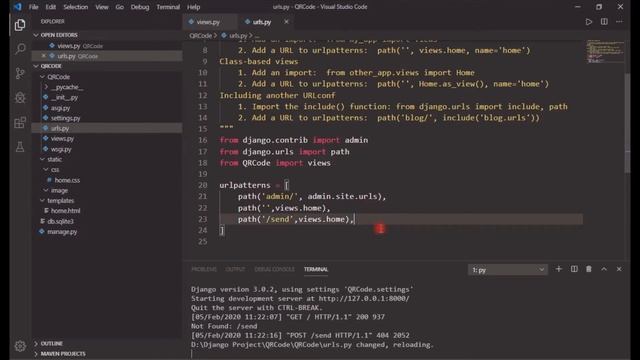The image size is (640, 360).
Task: Open wsgi.py in the file tree
Action: pyautogui.click(x=107, y=149)
